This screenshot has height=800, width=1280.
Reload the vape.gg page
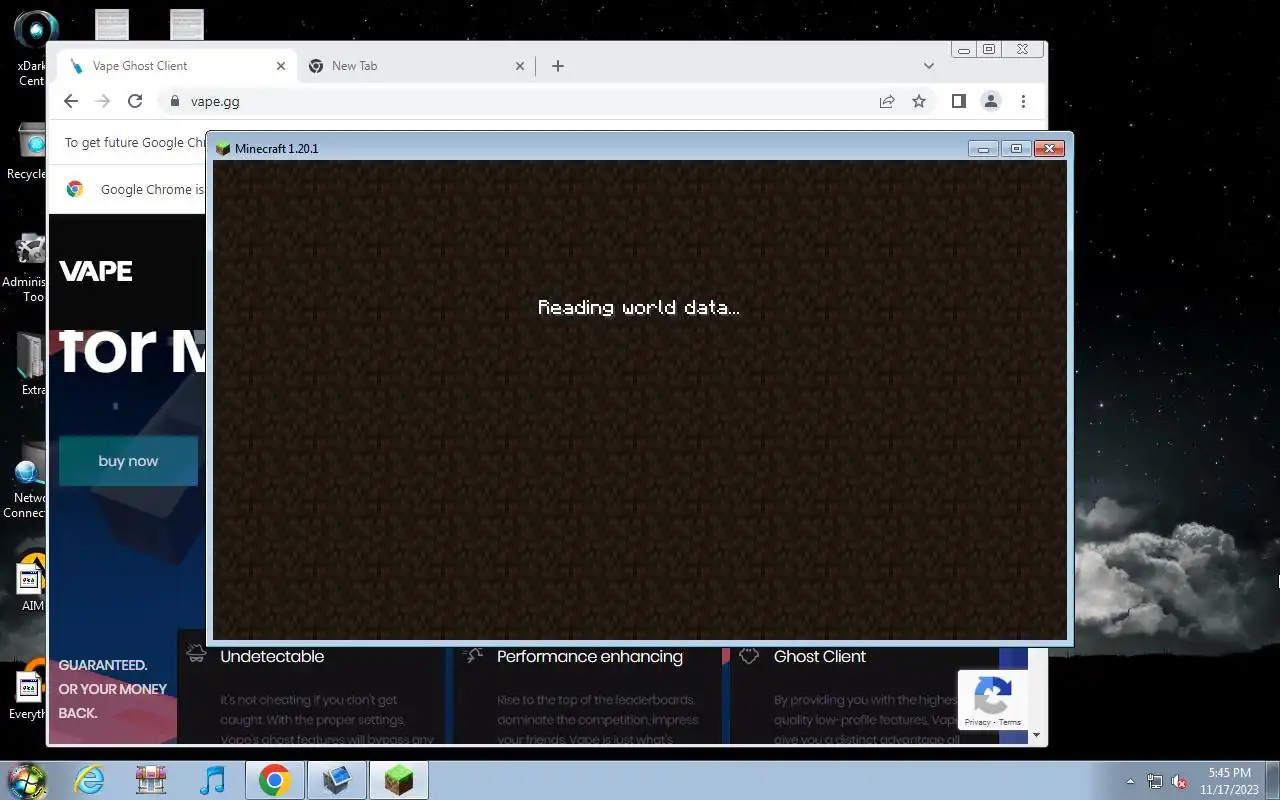click(x=135, y=101)
